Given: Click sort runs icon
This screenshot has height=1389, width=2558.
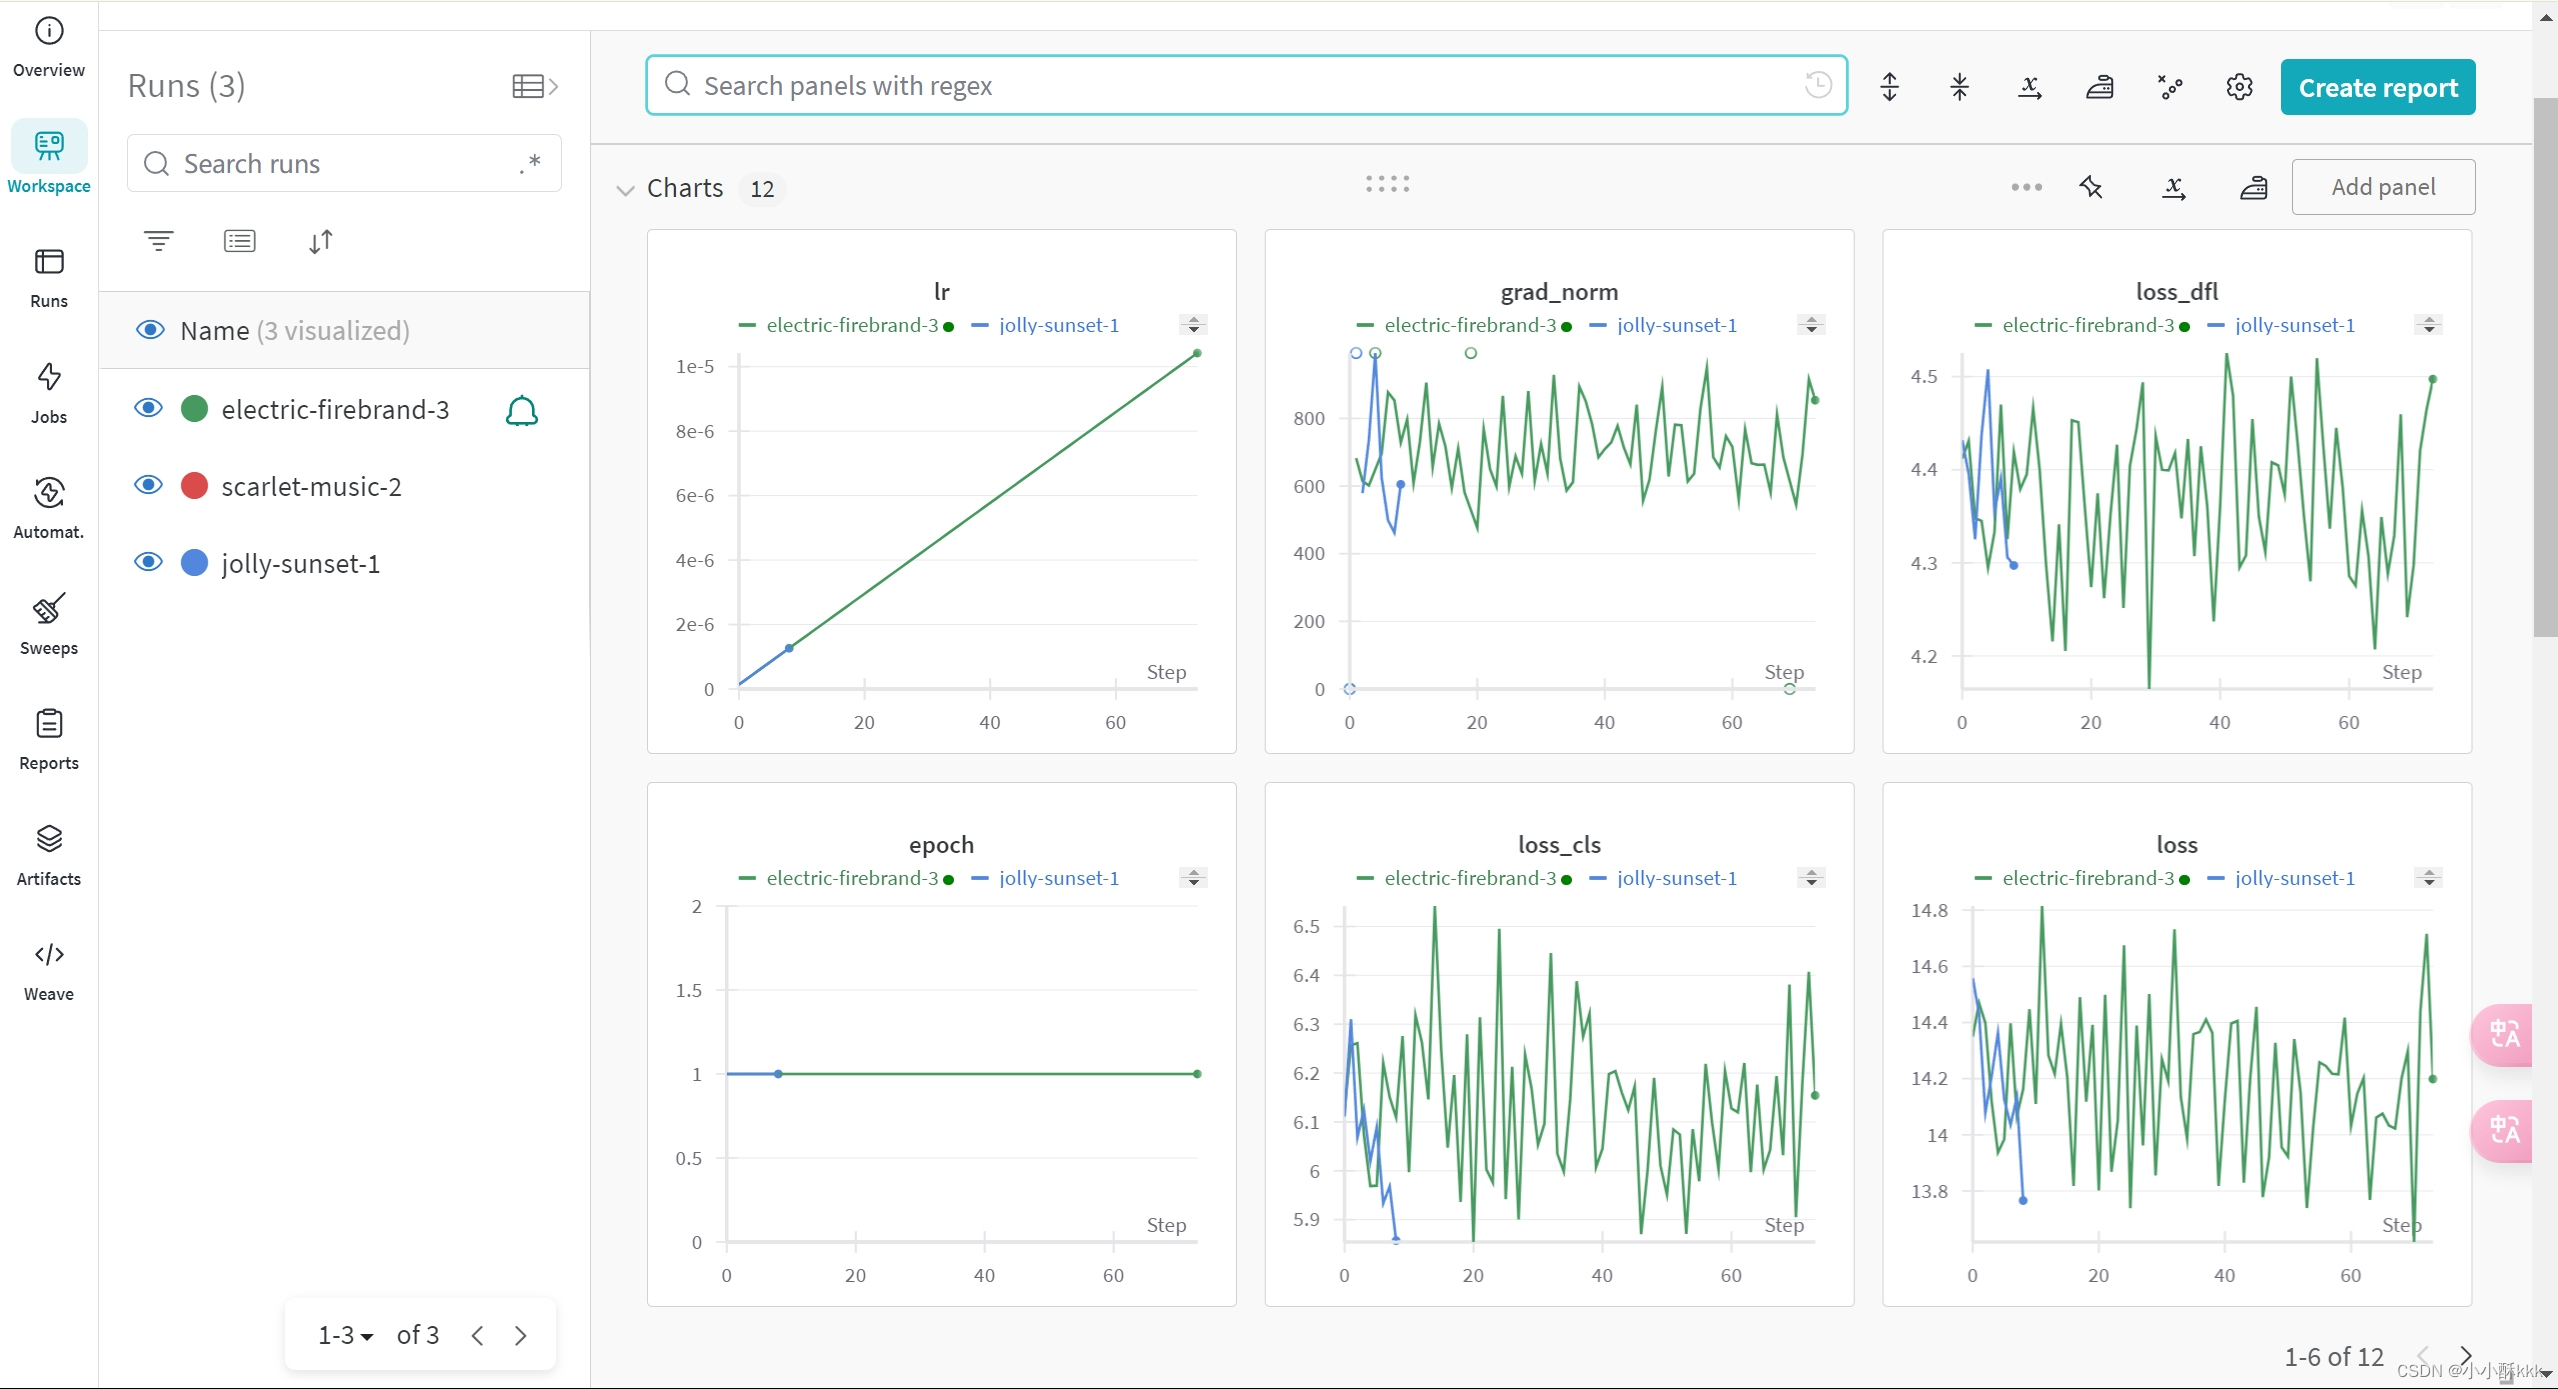Looking at the screenshot, I should click(x=321, y=239).
